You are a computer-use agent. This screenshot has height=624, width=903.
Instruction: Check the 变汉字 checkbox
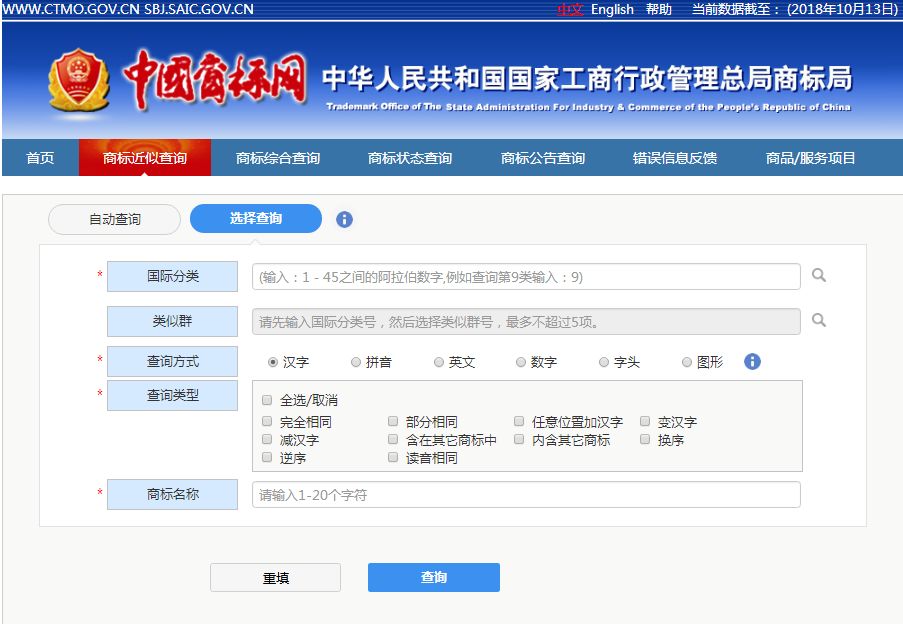tap(645, 421)
